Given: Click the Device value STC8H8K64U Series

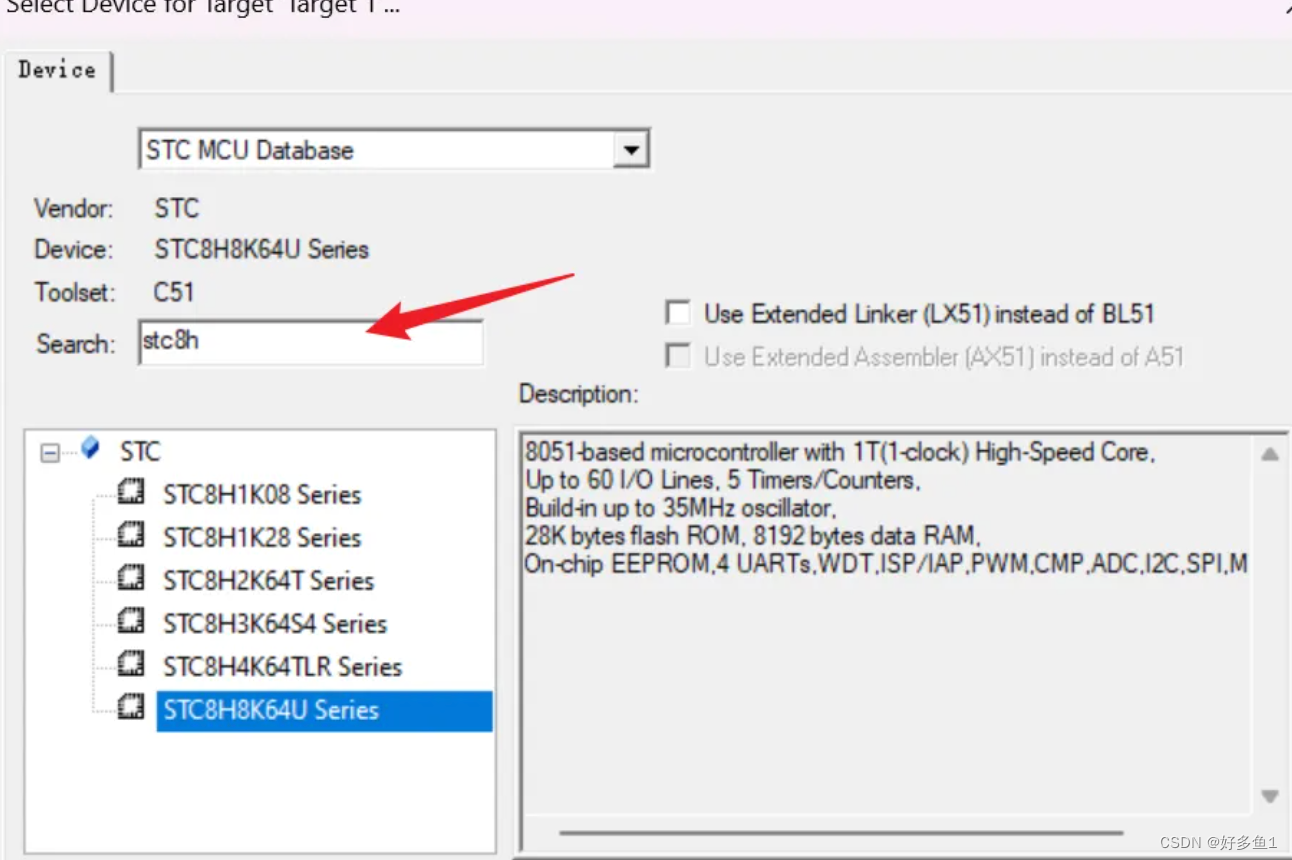Looking at the screenshot, I should (262, 249).
